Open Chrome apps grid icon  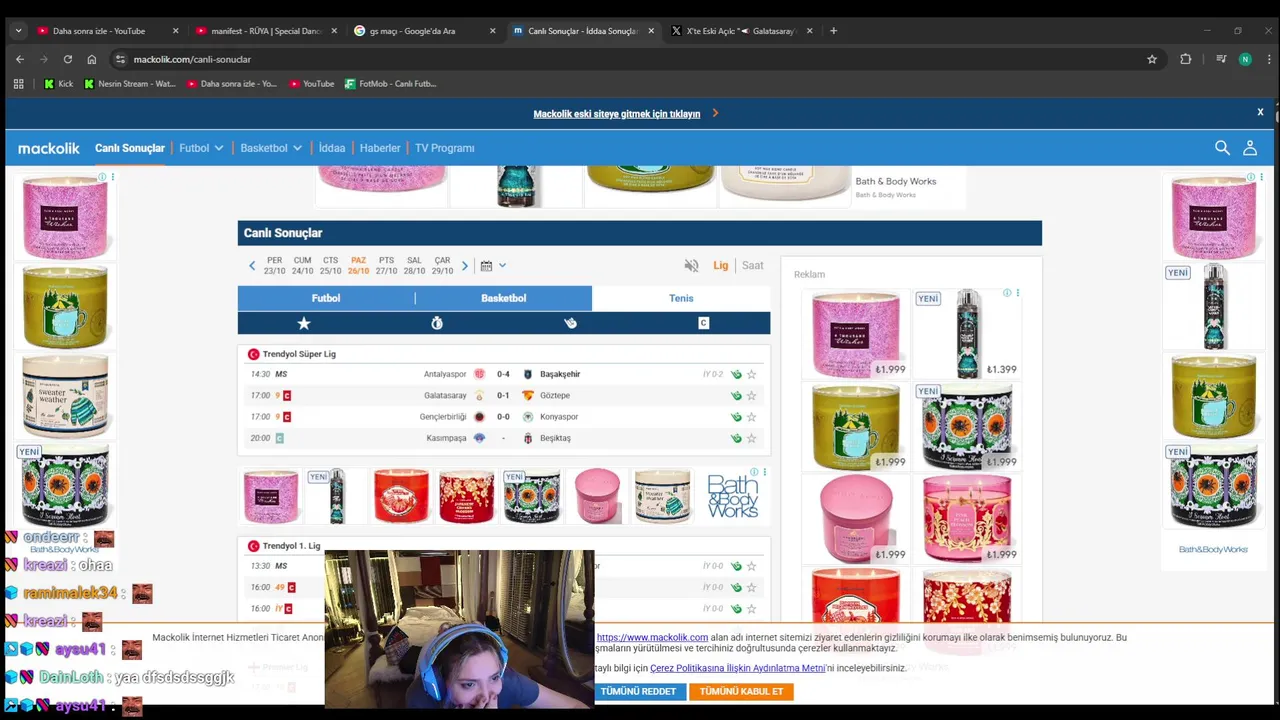[x=18, y=84]
